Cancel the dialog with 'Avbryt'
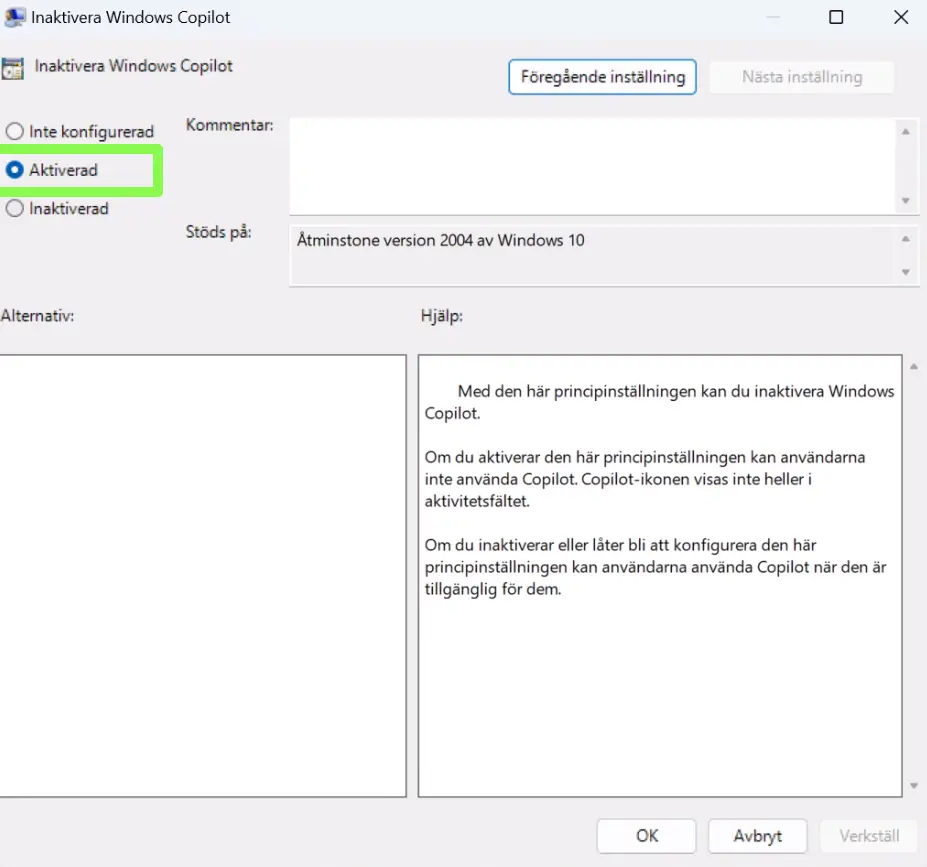 pos(757,836)
